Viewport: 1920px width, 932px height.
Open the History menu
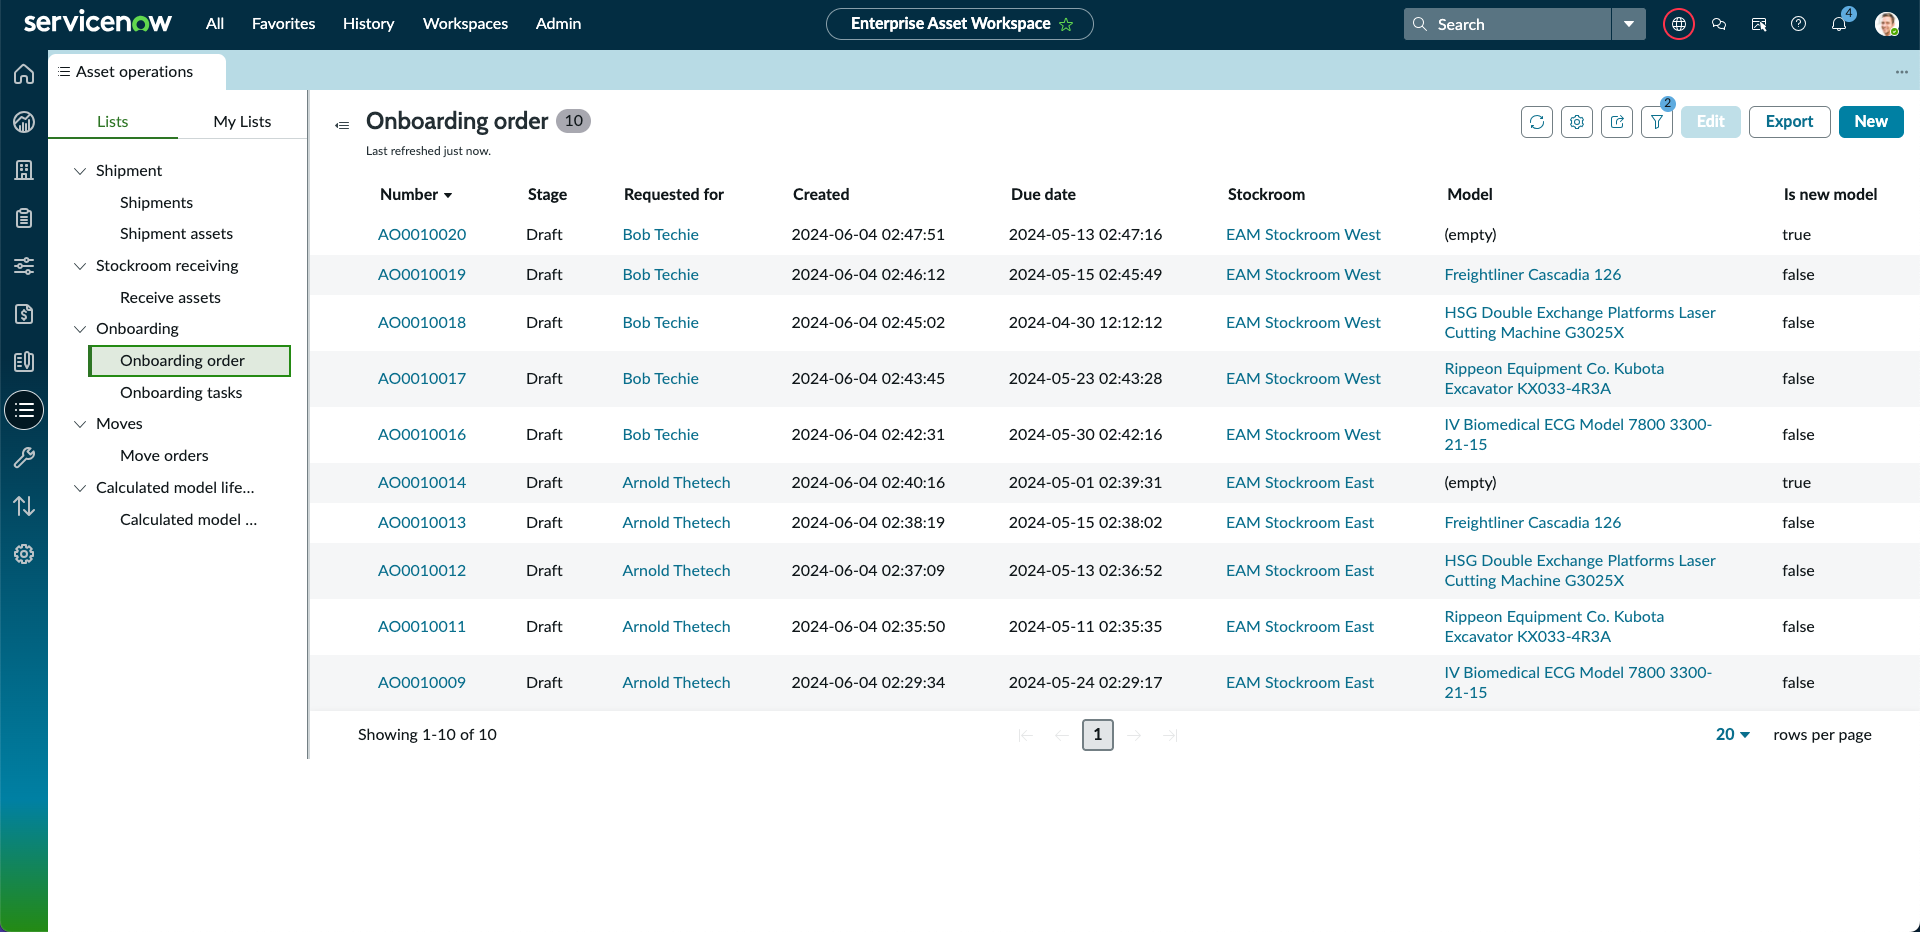pyautogui.click(x=368, y=24)
